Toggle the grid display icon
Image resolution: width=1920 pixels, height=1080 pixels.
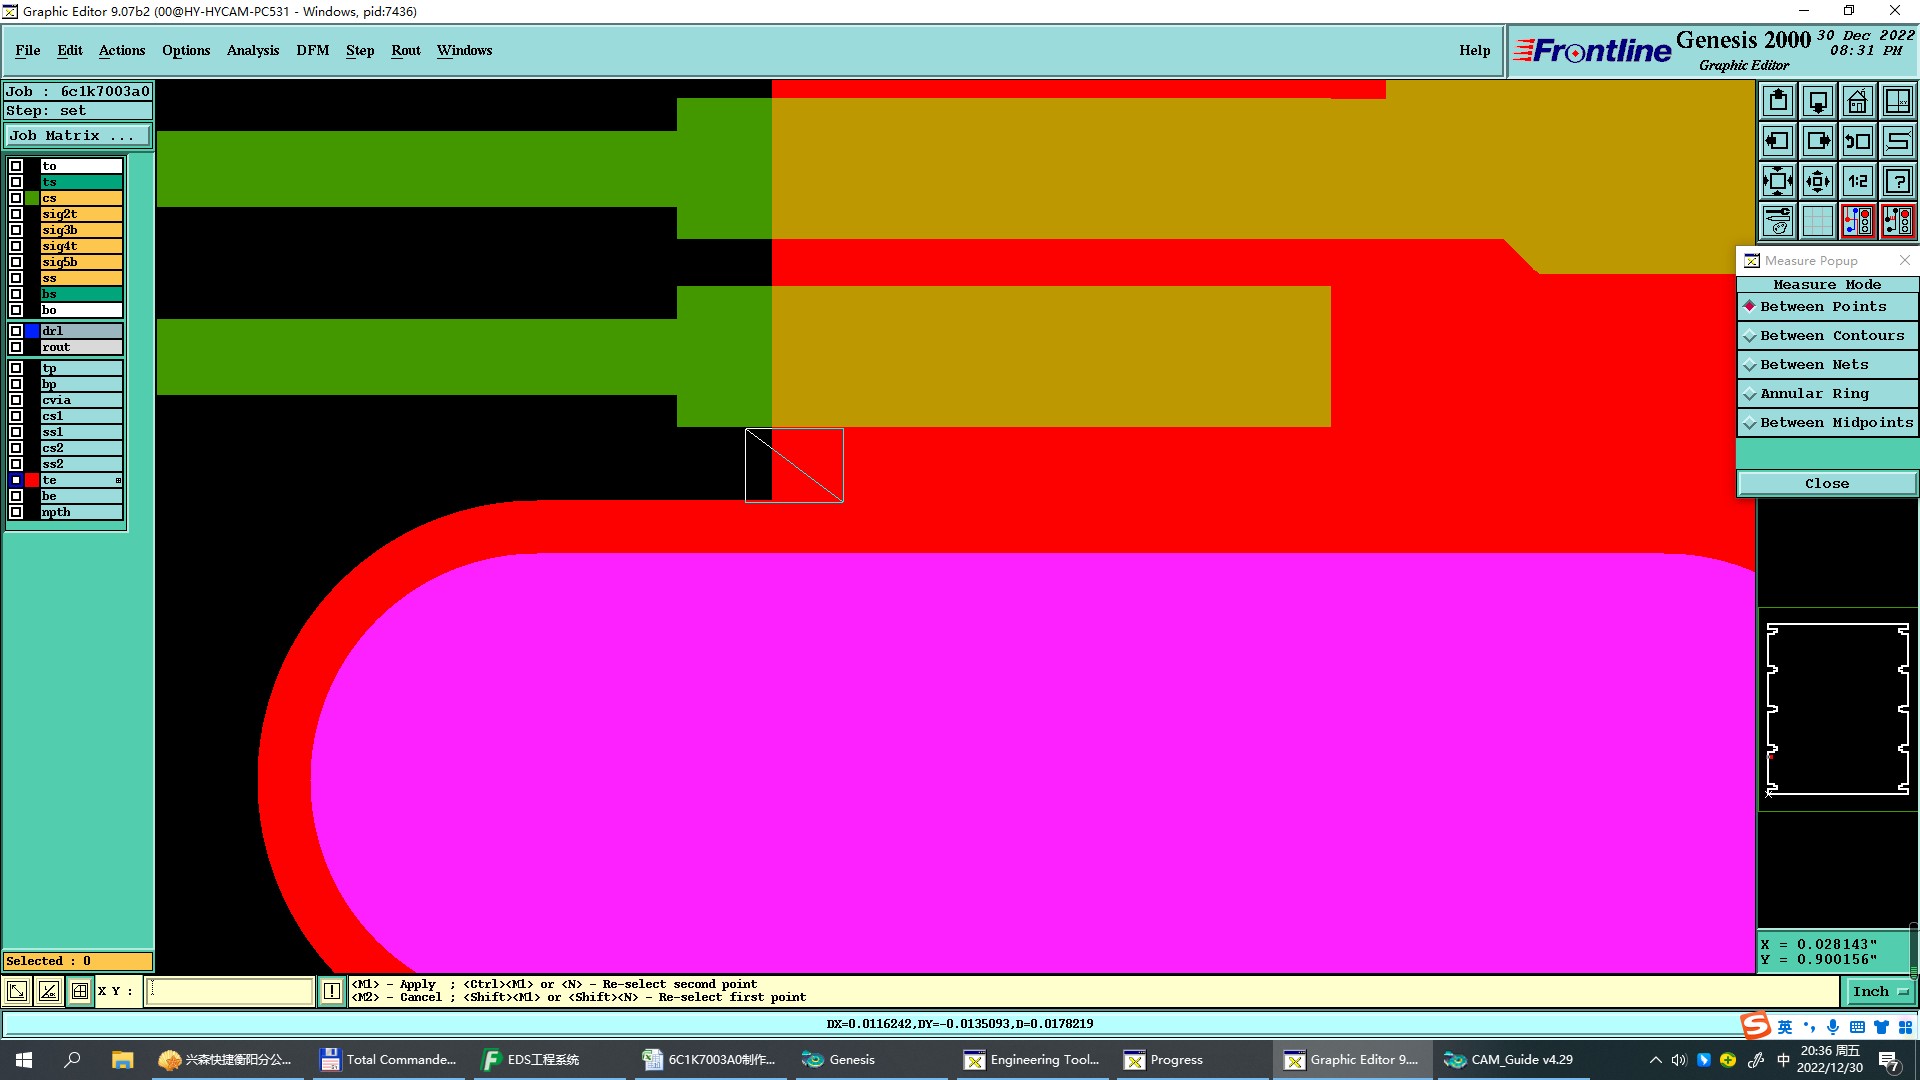tap(1818, 221)
